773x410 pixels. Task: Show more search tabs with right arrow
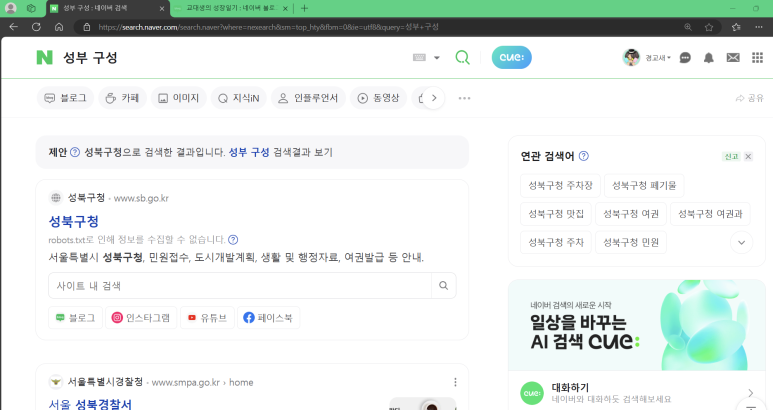434,98
